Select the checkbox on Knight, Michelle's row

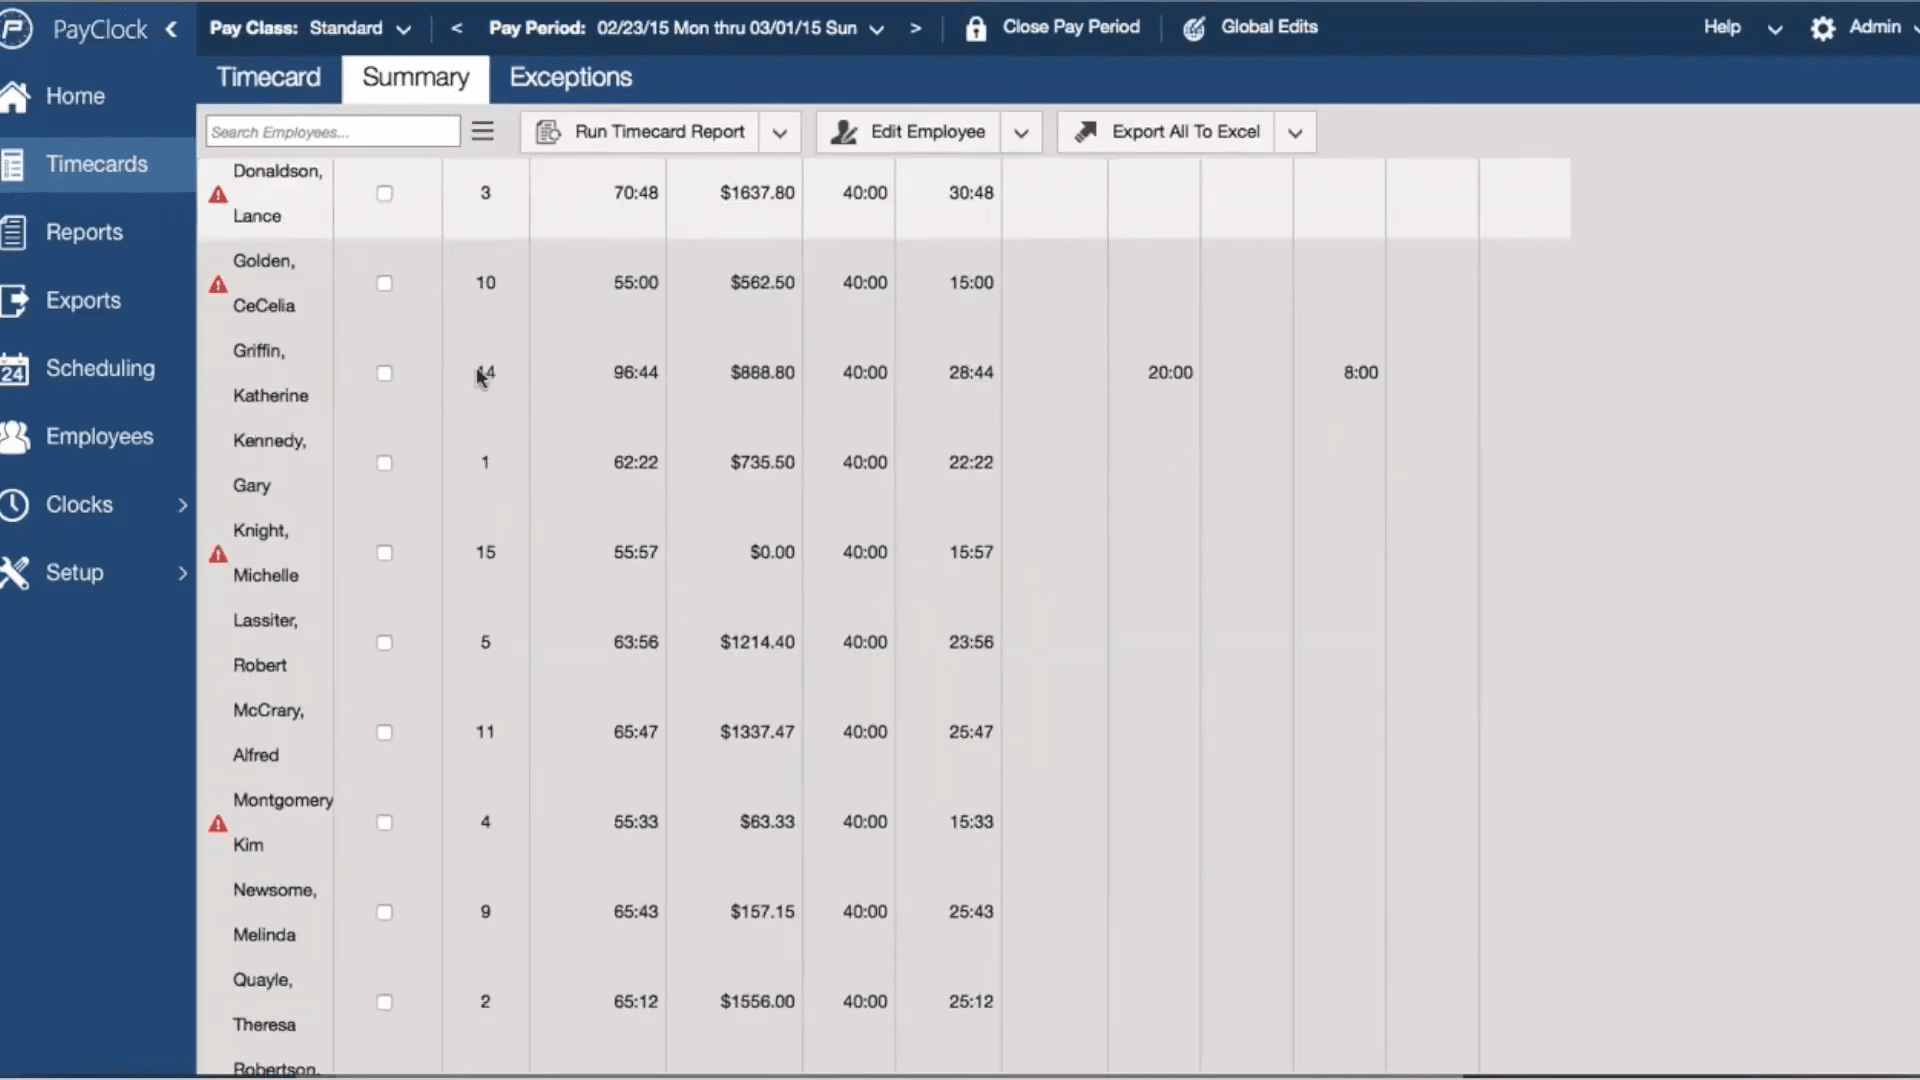(x=385, y=552)
